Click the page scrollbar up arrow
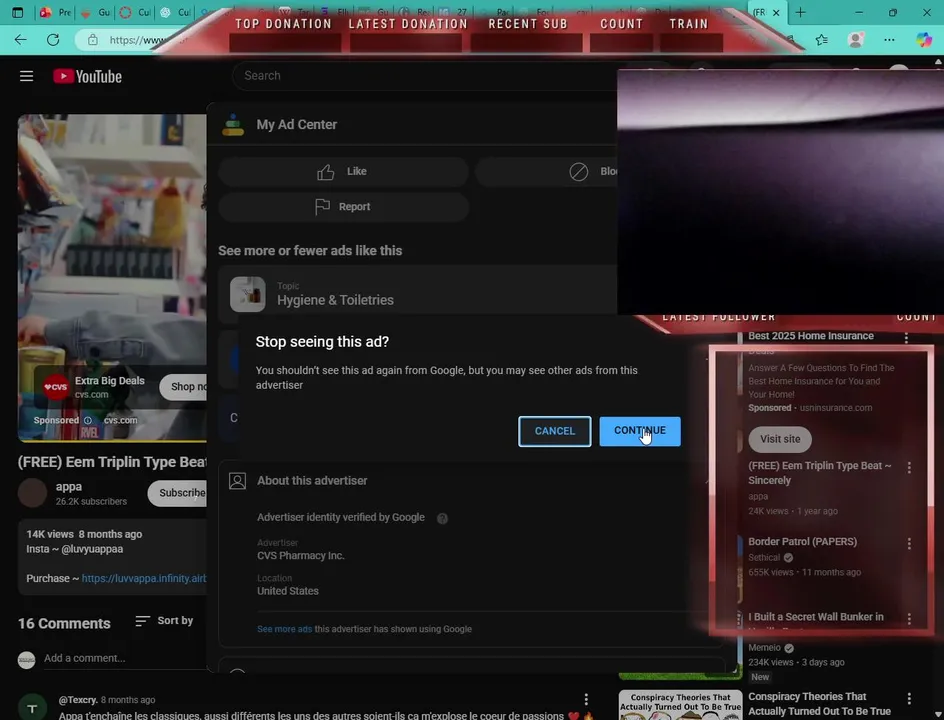 937,62
